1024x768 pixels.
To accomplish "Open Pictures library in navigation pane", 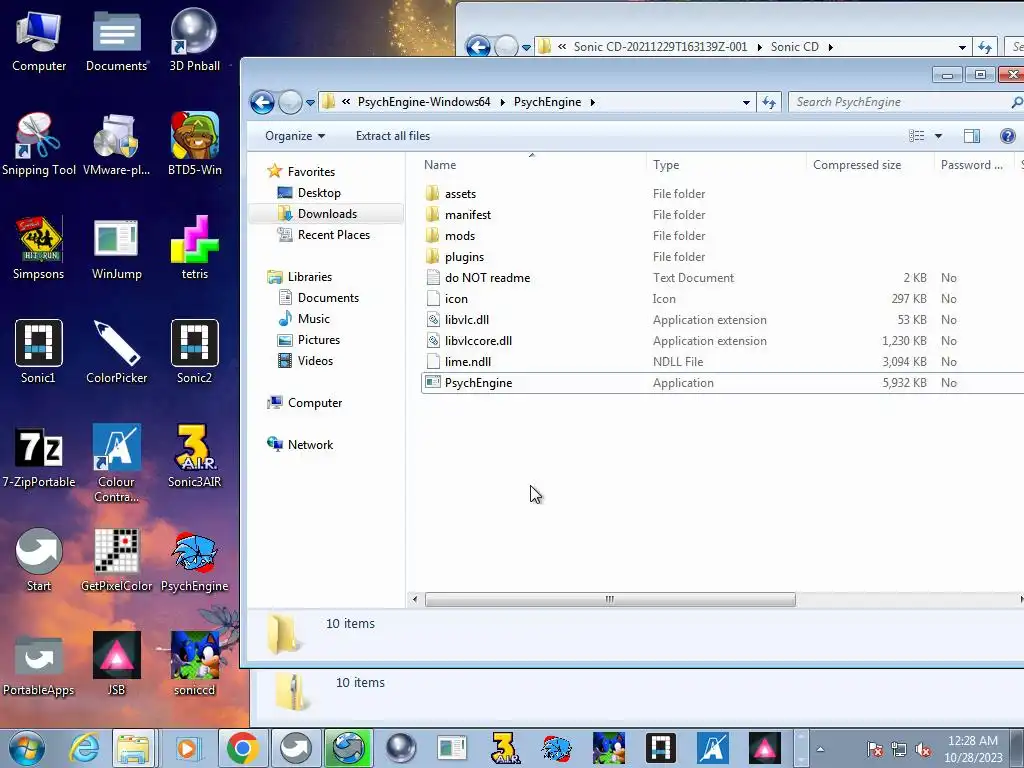I will pyautogui.click(x=318, y=340).
